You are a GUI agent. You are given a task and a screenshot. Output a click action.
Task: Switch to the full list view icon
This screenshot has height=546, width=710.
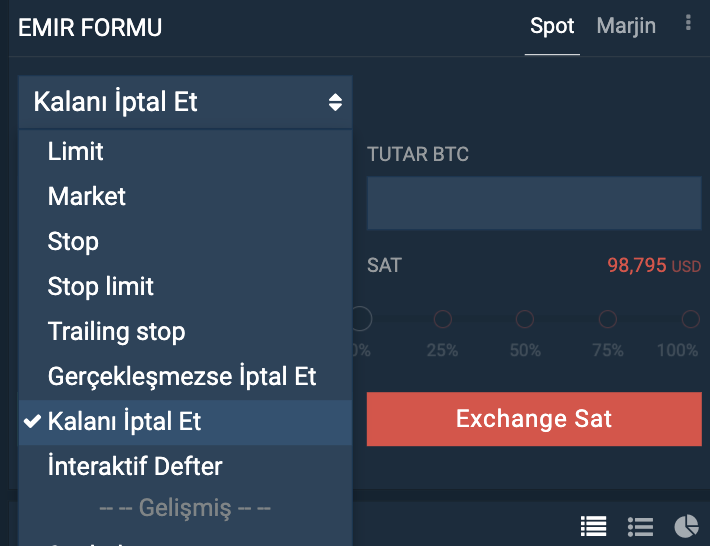coord(593,527)
